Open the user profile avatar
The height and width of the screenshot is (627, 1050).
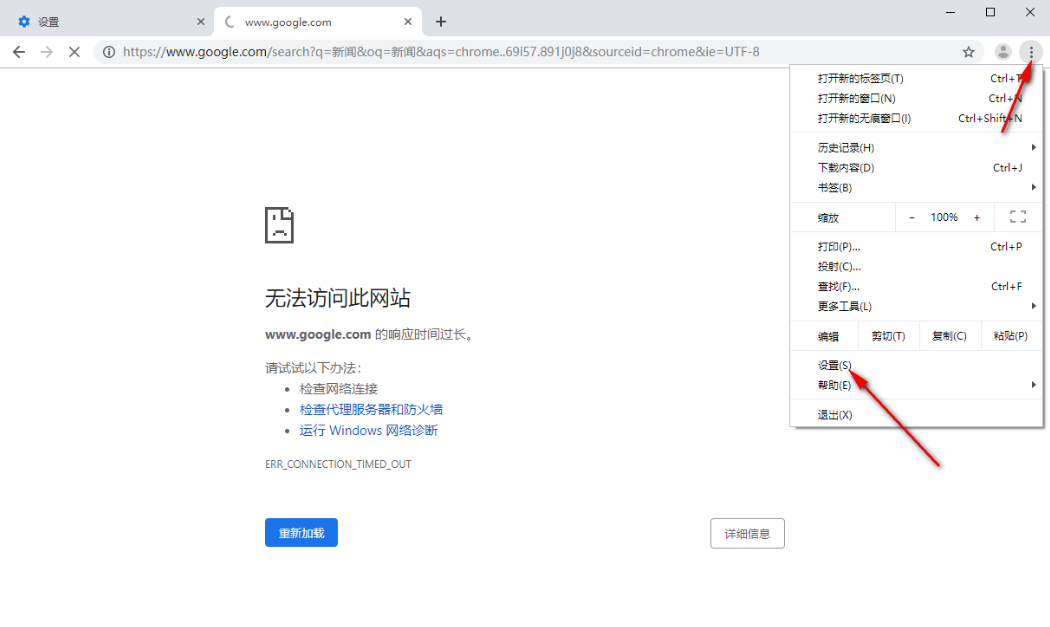point(1003,52)
